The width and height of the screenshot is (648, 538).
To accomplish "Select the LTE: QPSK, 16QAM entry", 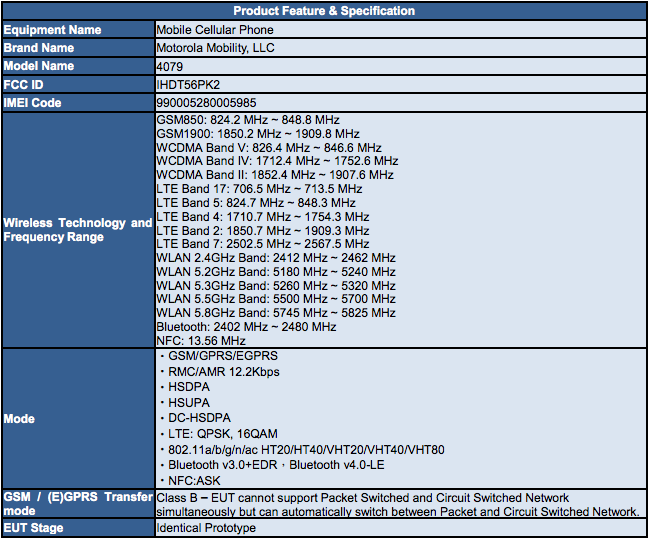I will point(221,434).
